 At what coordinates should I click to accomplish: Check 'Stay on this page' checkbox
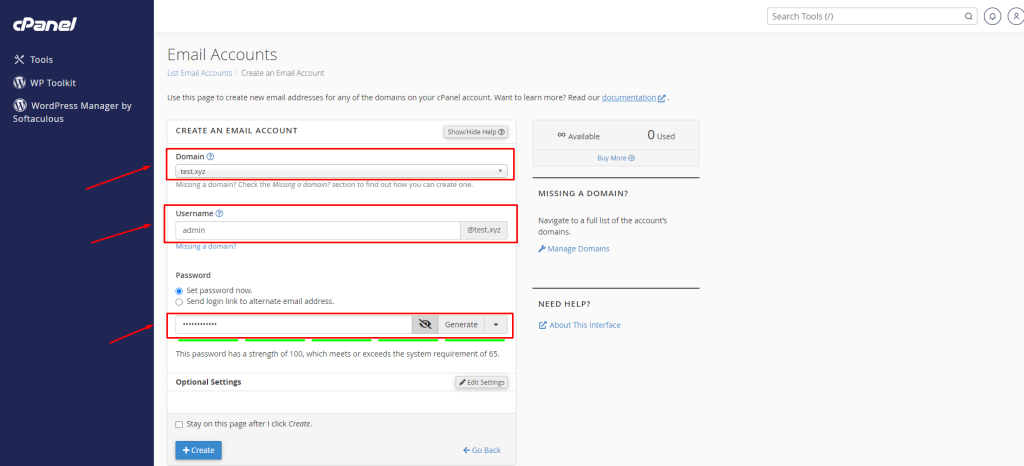[179, 424]
